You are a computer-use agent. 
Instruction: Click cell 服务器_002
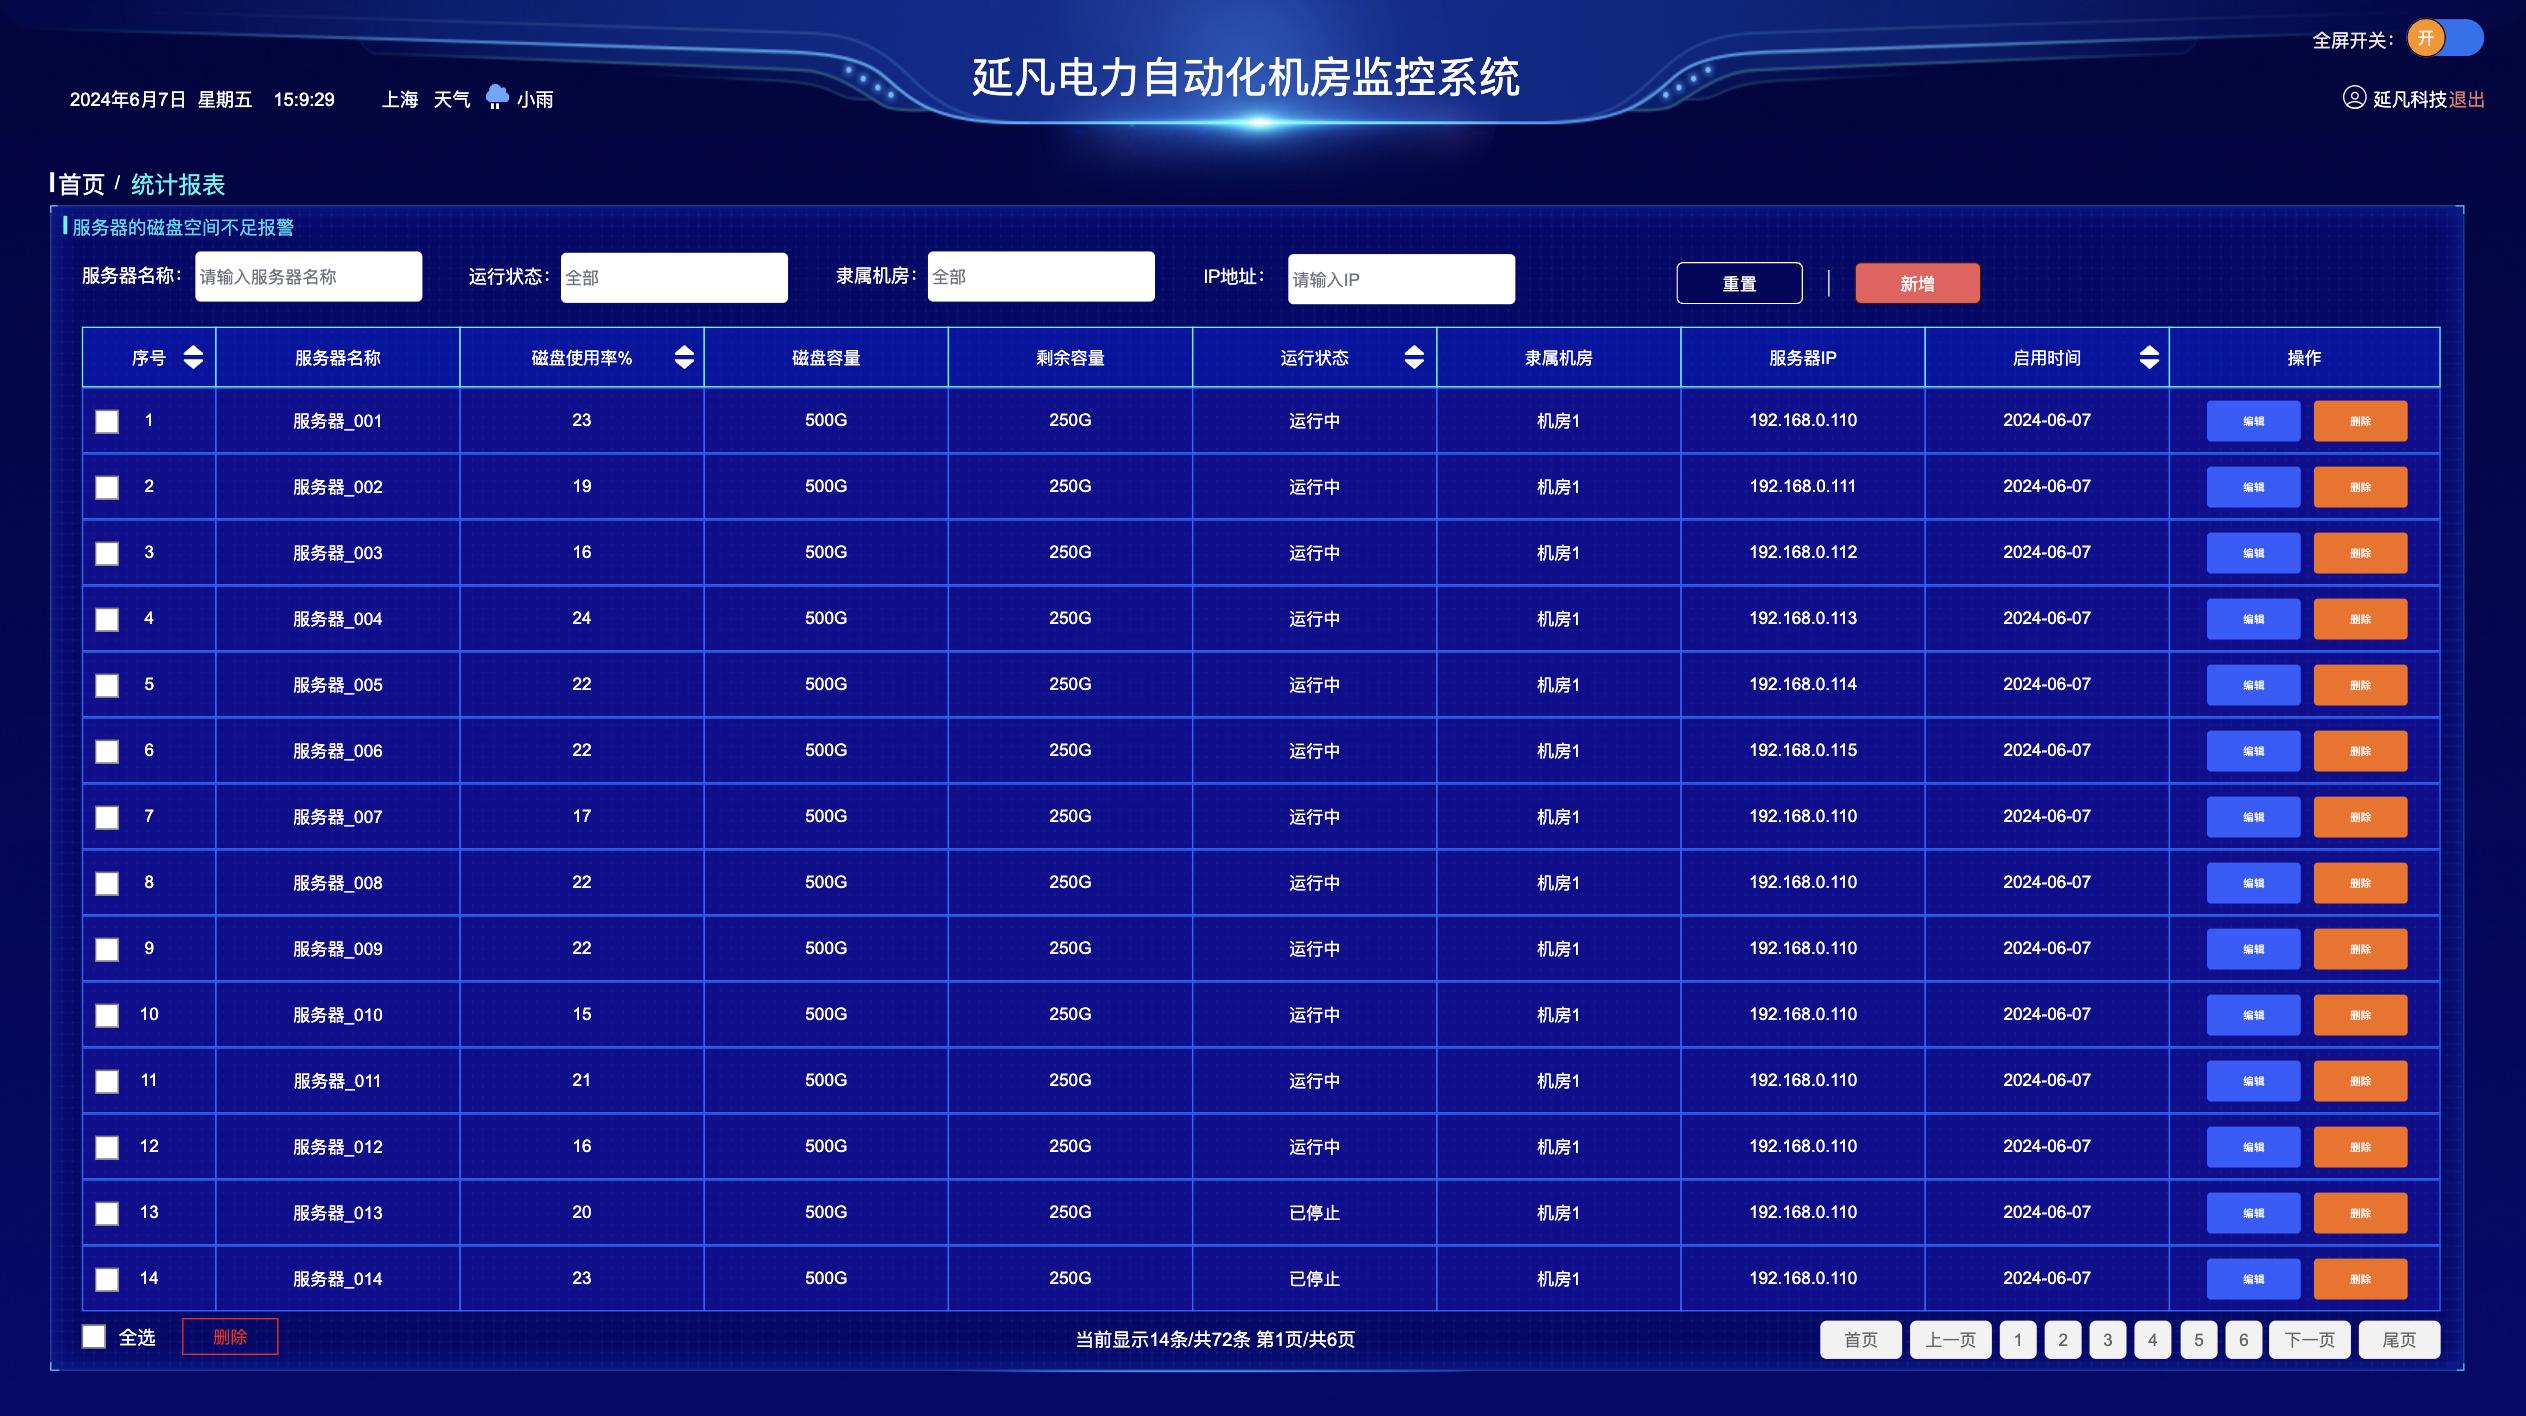pos(338,487)
